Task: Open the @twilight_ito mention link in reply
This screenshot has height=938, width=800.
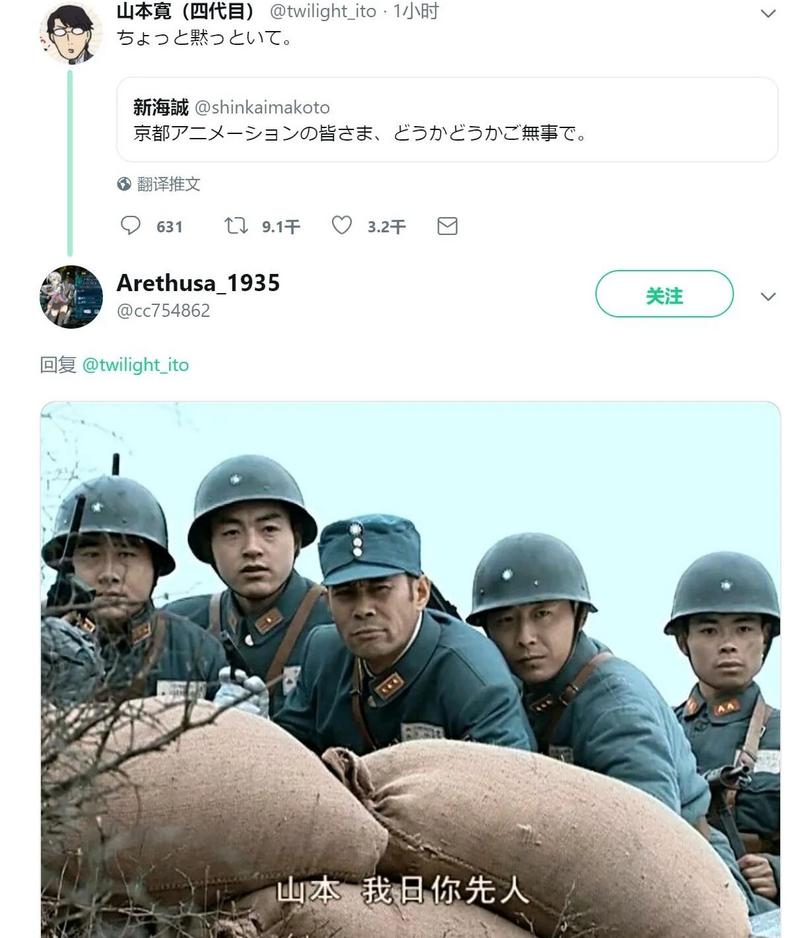Action: coord(135,365)
